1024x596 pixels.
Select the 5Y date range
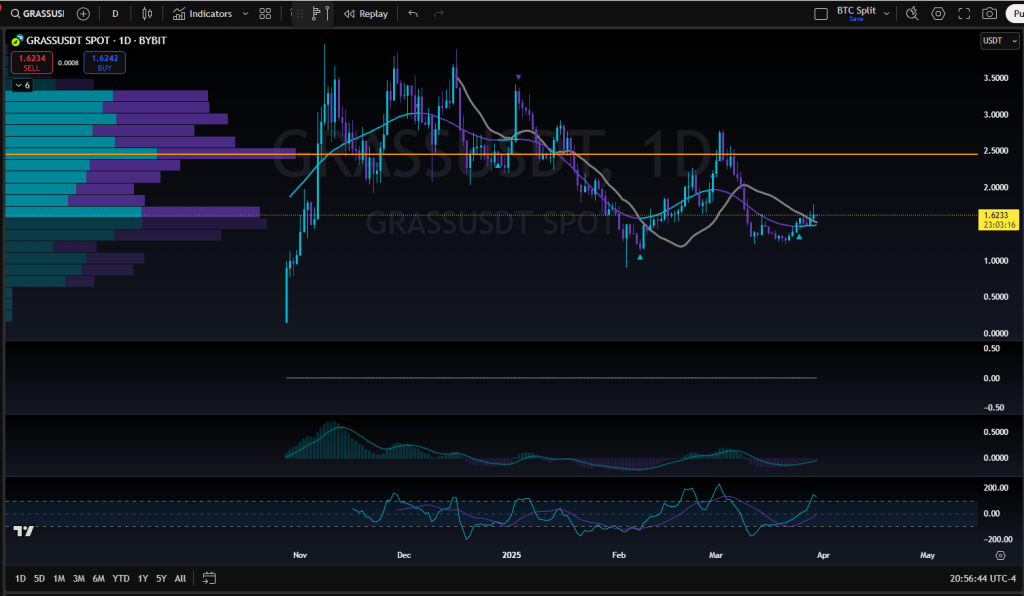[x=161, y=578]
